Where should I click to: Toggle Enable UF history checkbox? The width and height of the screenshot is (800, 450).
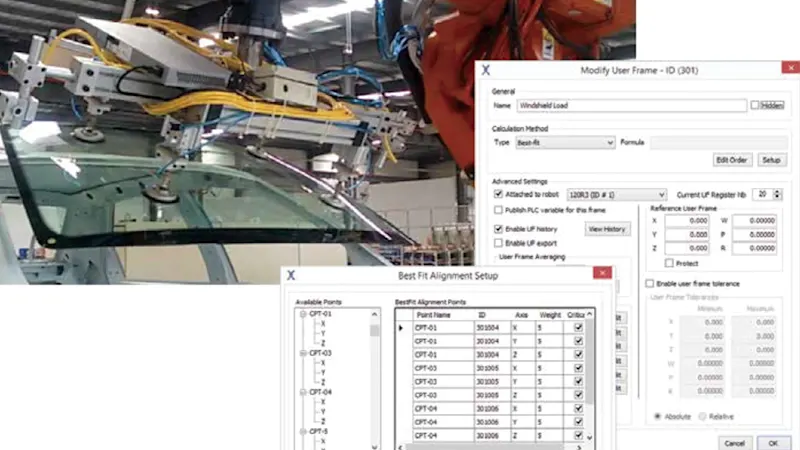click(x=498, y=229)
